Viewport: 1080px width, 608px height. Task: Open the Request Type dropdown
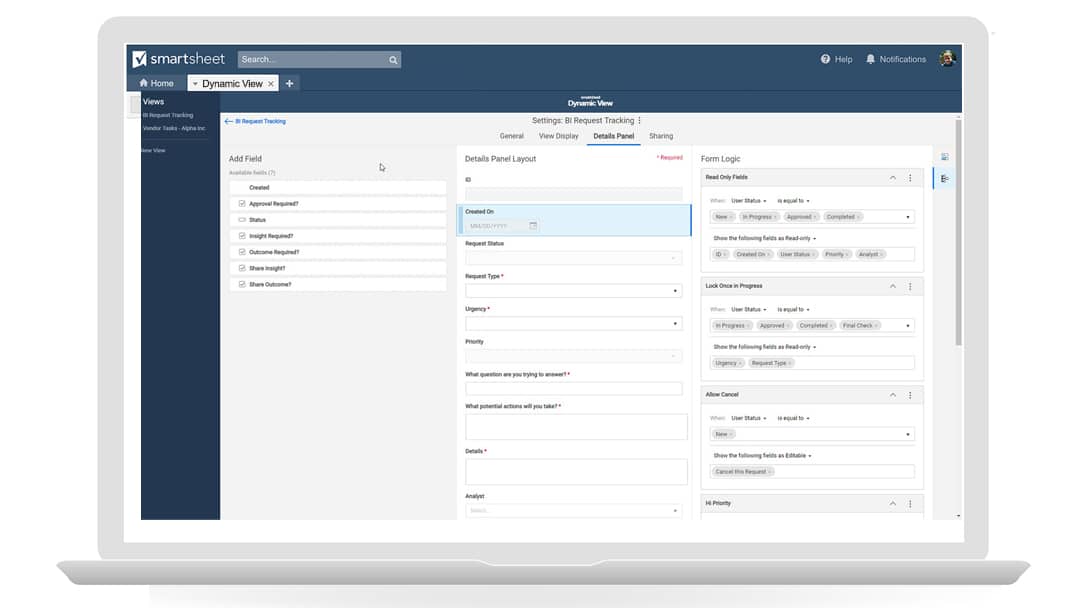(x=574, y=291)
